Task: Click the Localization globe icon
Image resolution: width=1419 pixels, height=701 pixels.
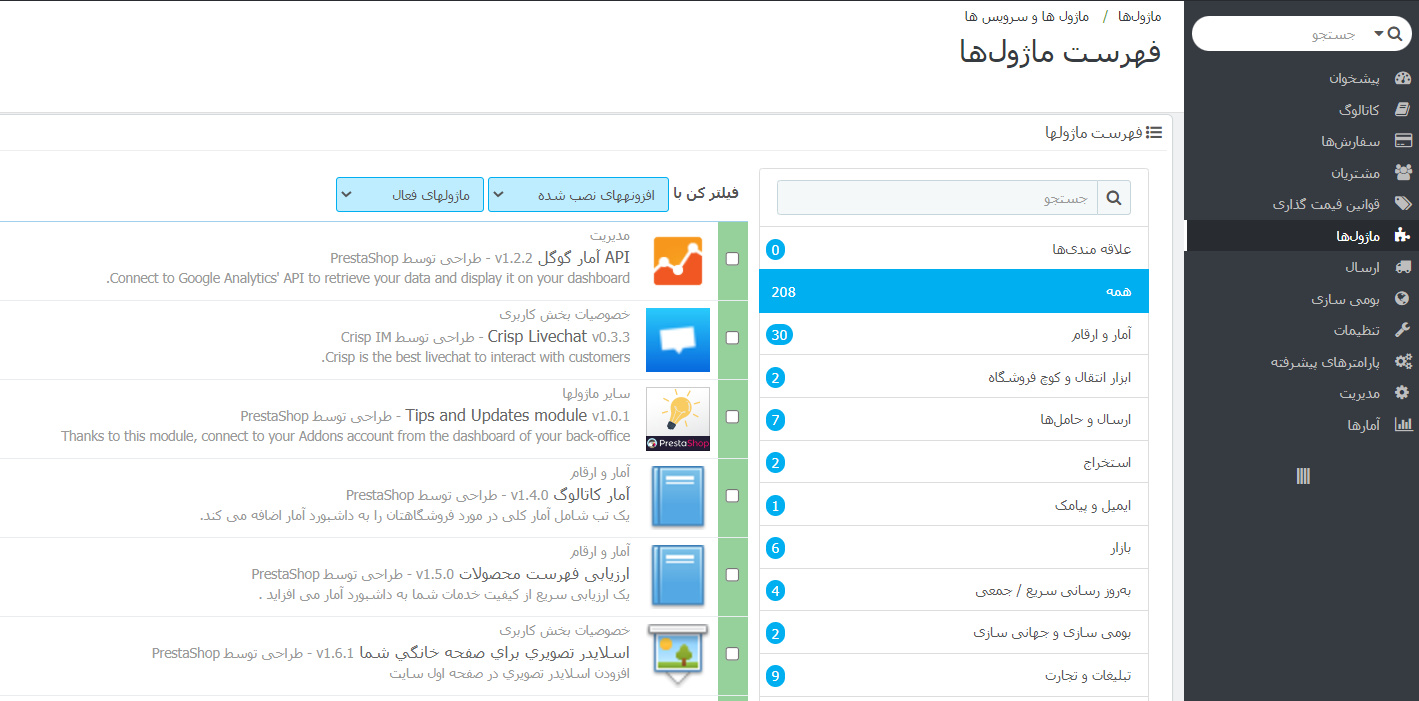Action: pos(1403,298)
